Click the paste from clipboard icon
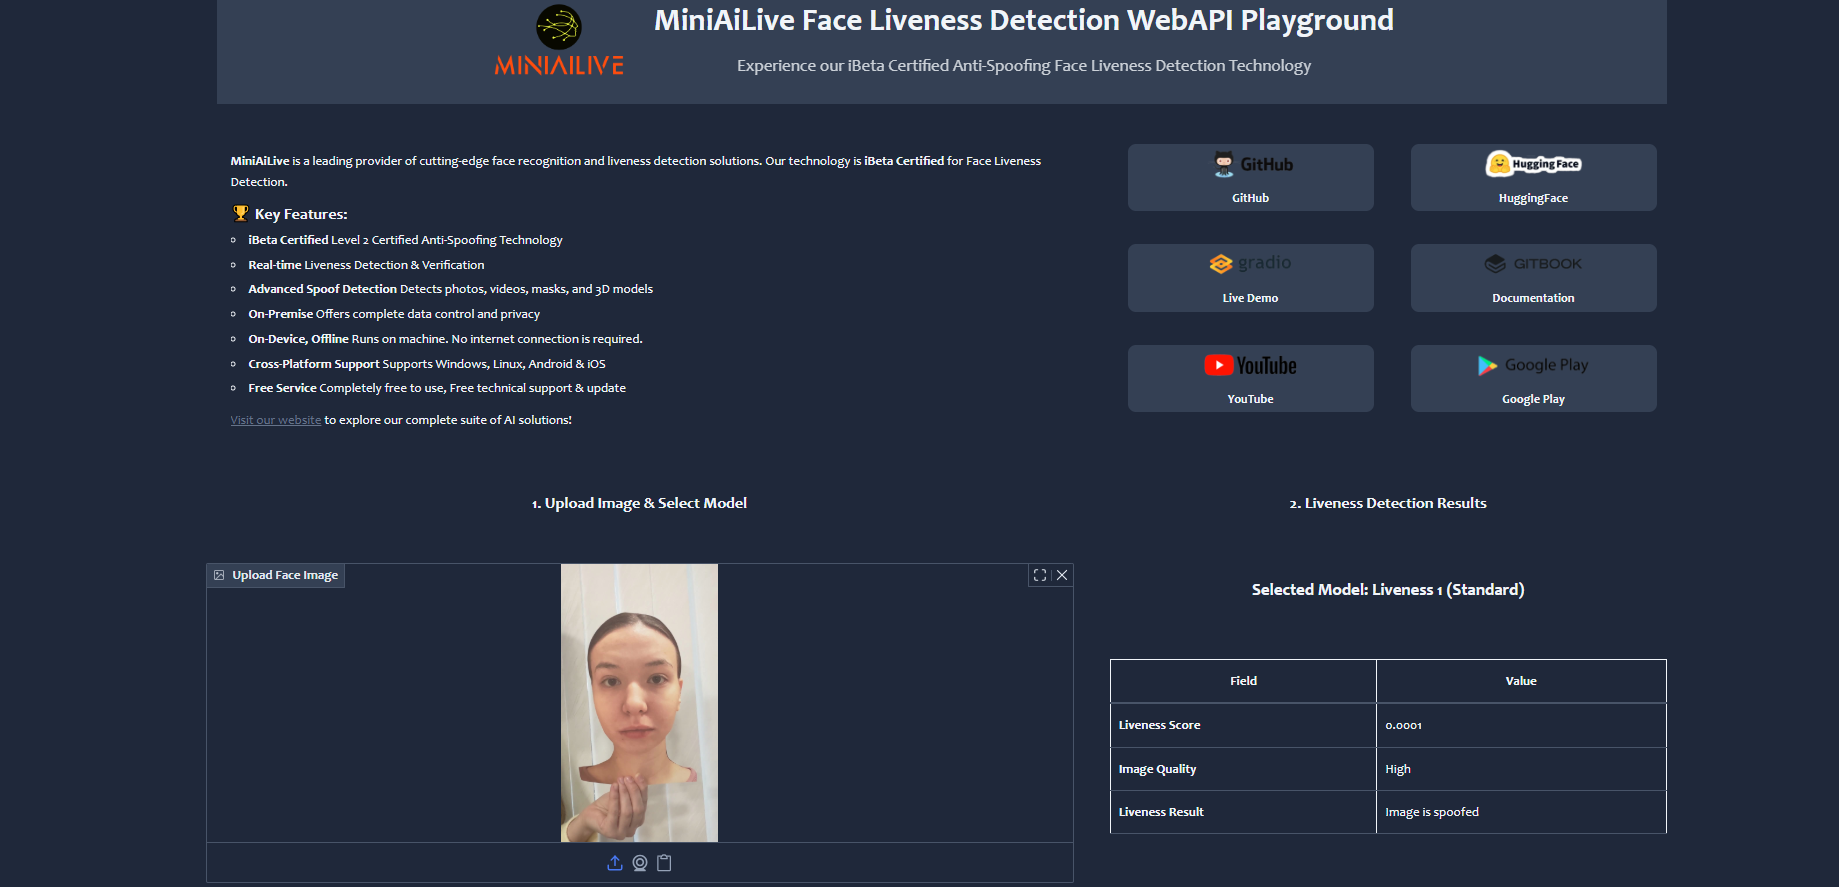Image resolution: width=1839 pixels, height=887 pixels. click(664, 863)
